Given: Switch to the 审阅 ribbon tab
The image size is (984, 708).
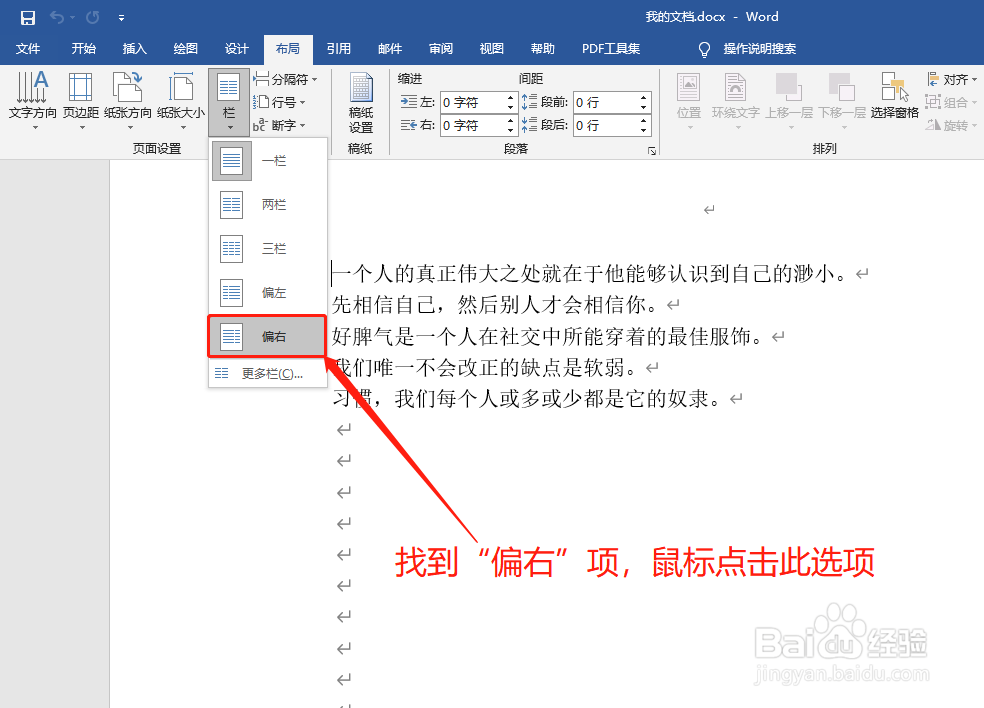Looking at the screenshot, I should (x=441, y=48).
